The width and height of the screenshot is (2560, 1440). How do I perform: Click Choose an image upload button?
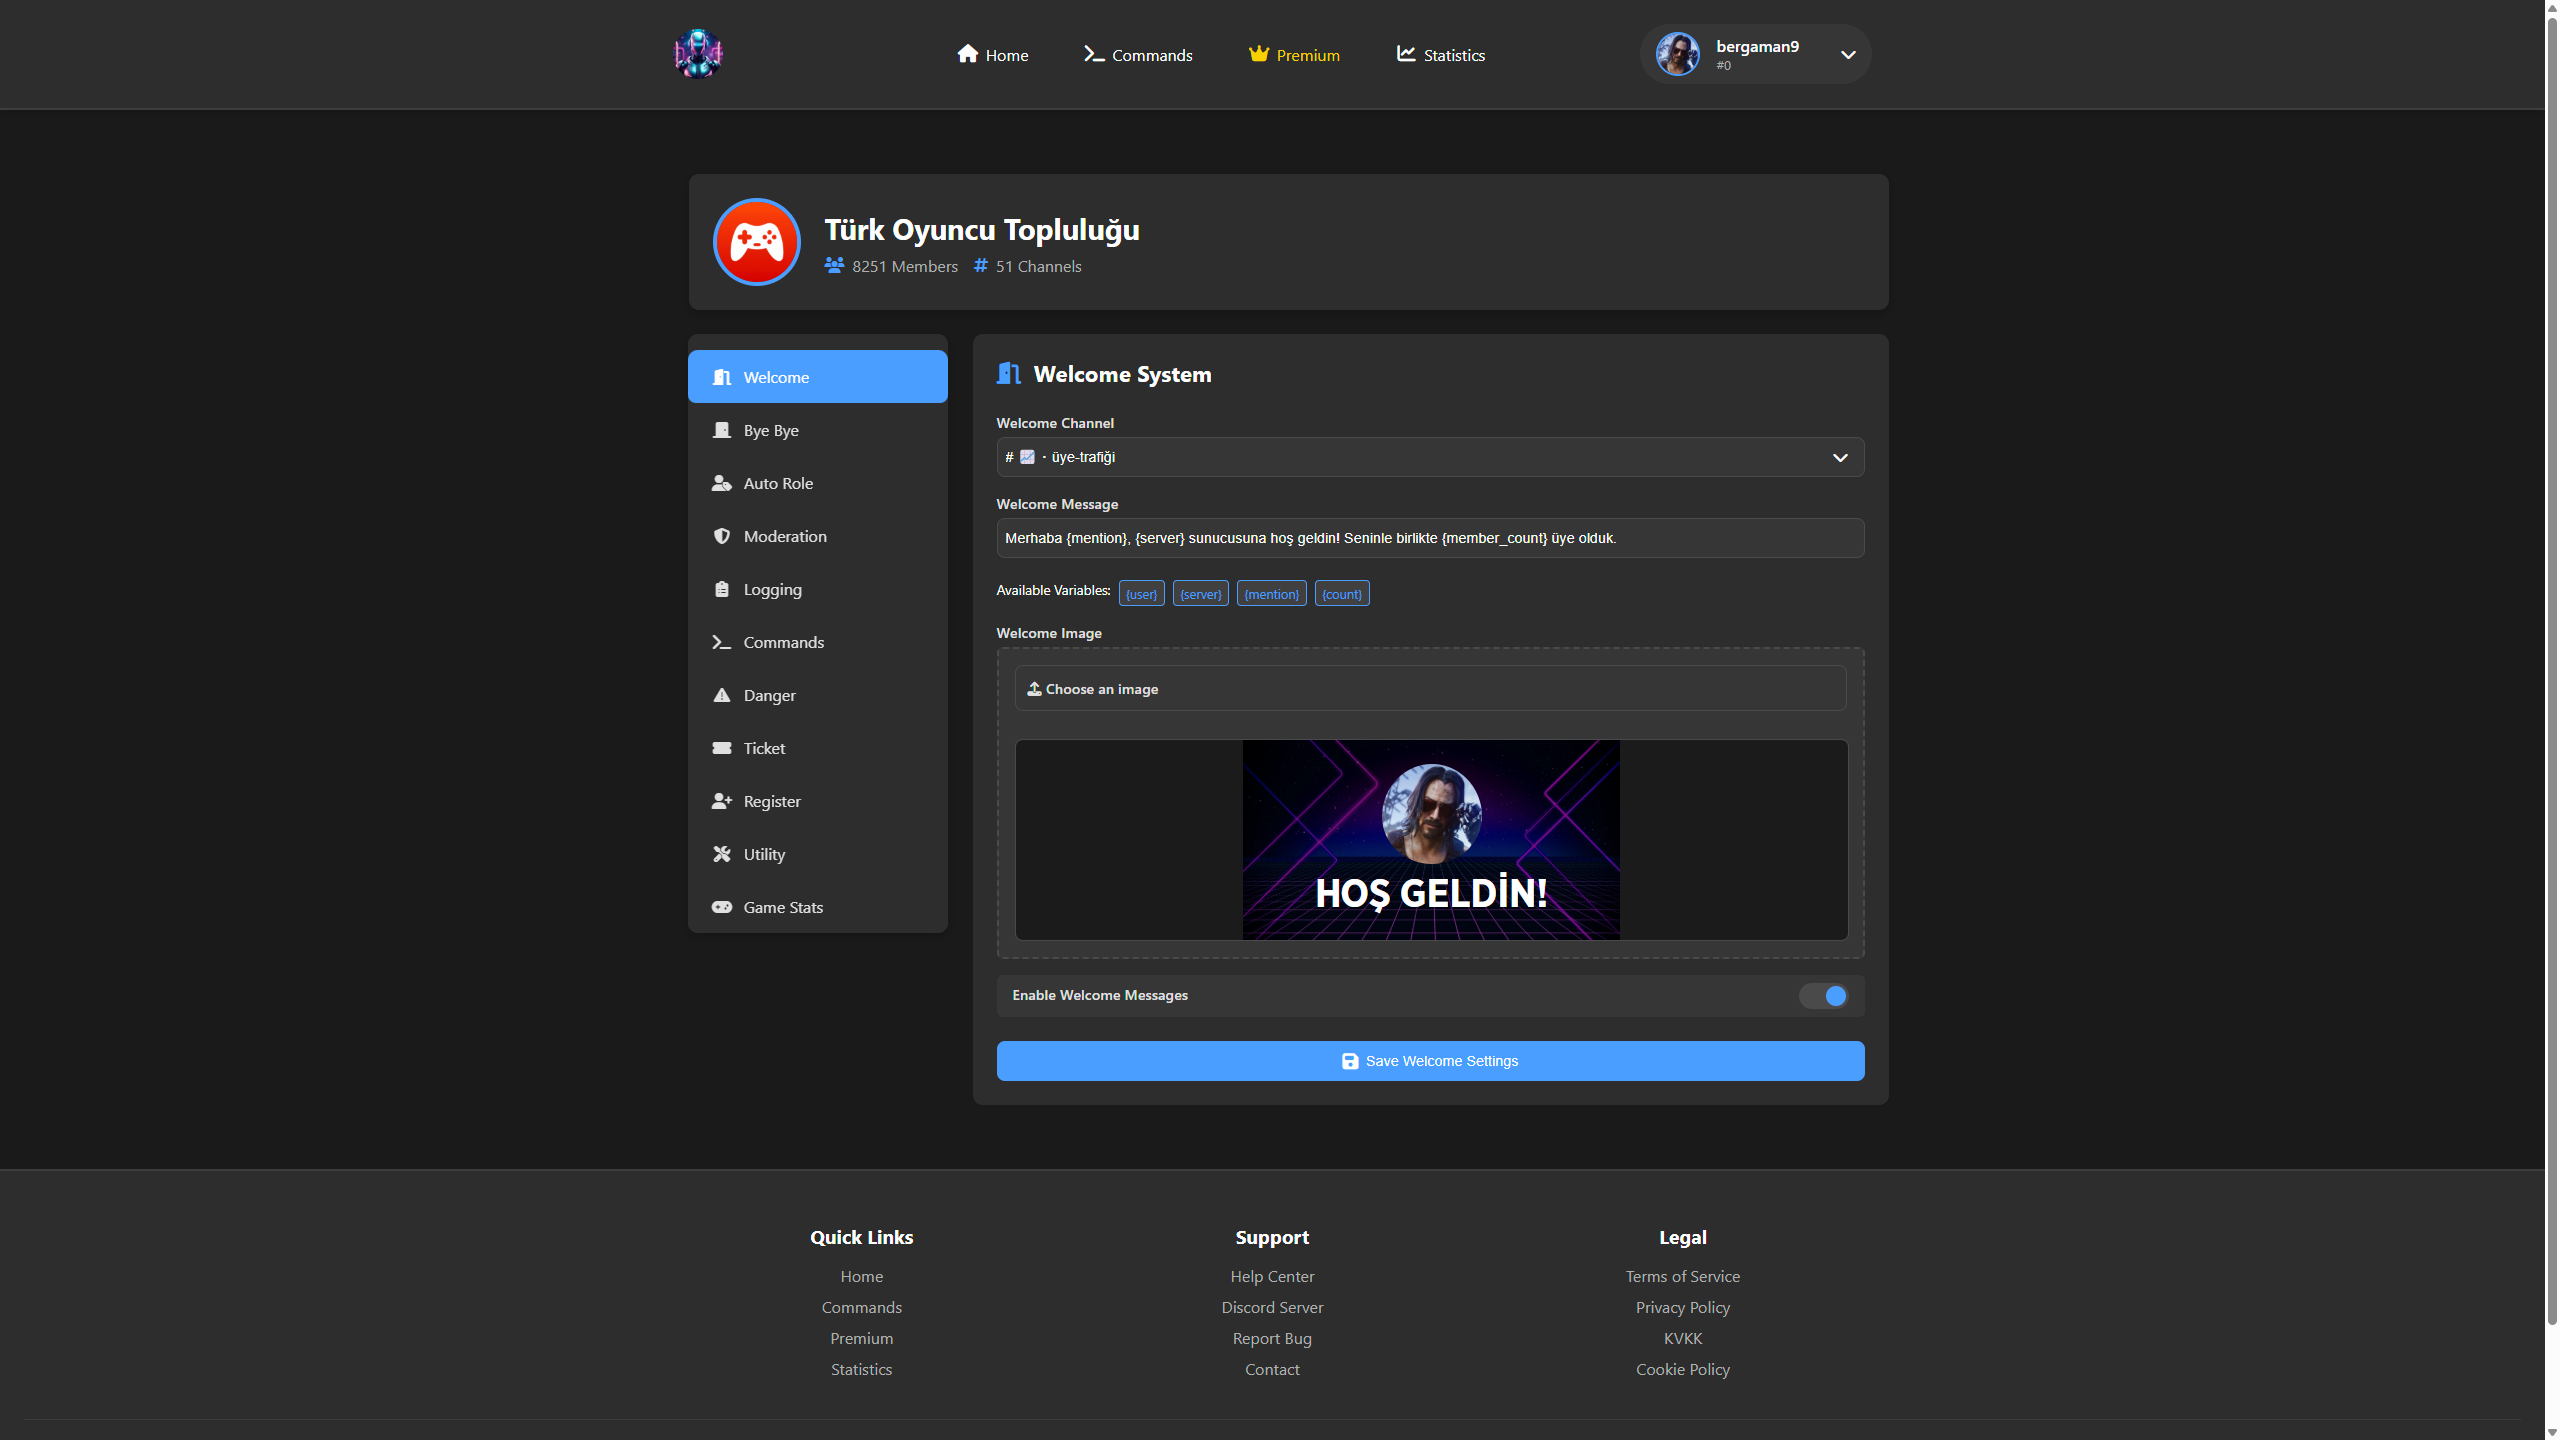[x=1430, y=689]
